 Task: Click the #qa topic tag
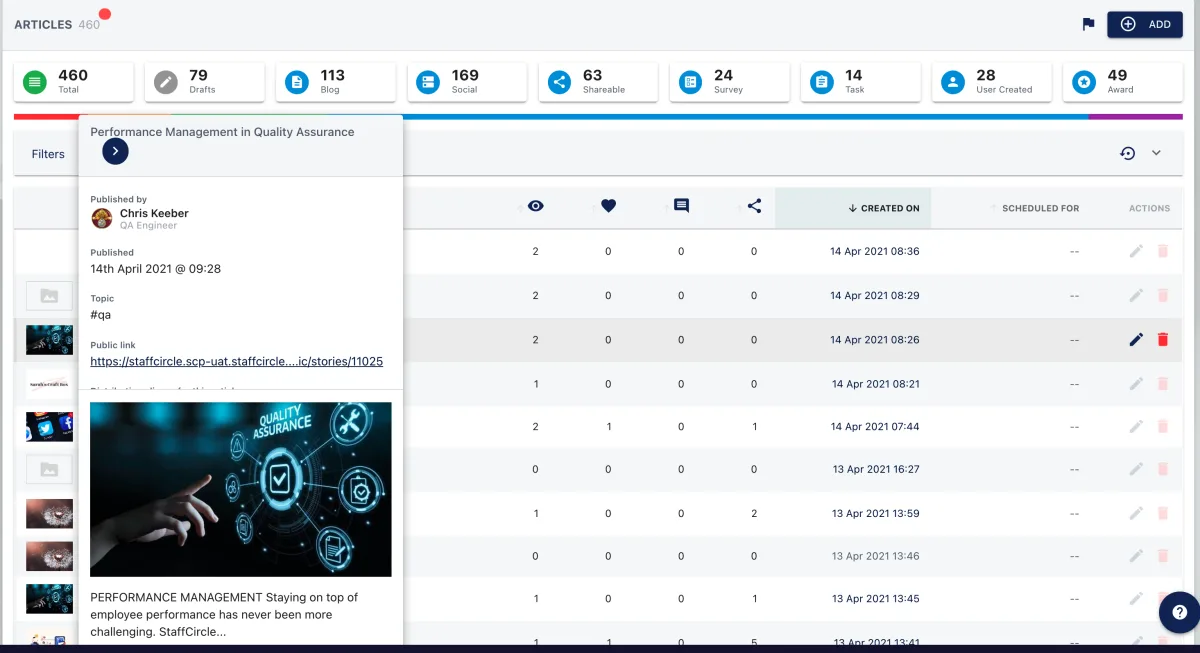click(100, 315)
